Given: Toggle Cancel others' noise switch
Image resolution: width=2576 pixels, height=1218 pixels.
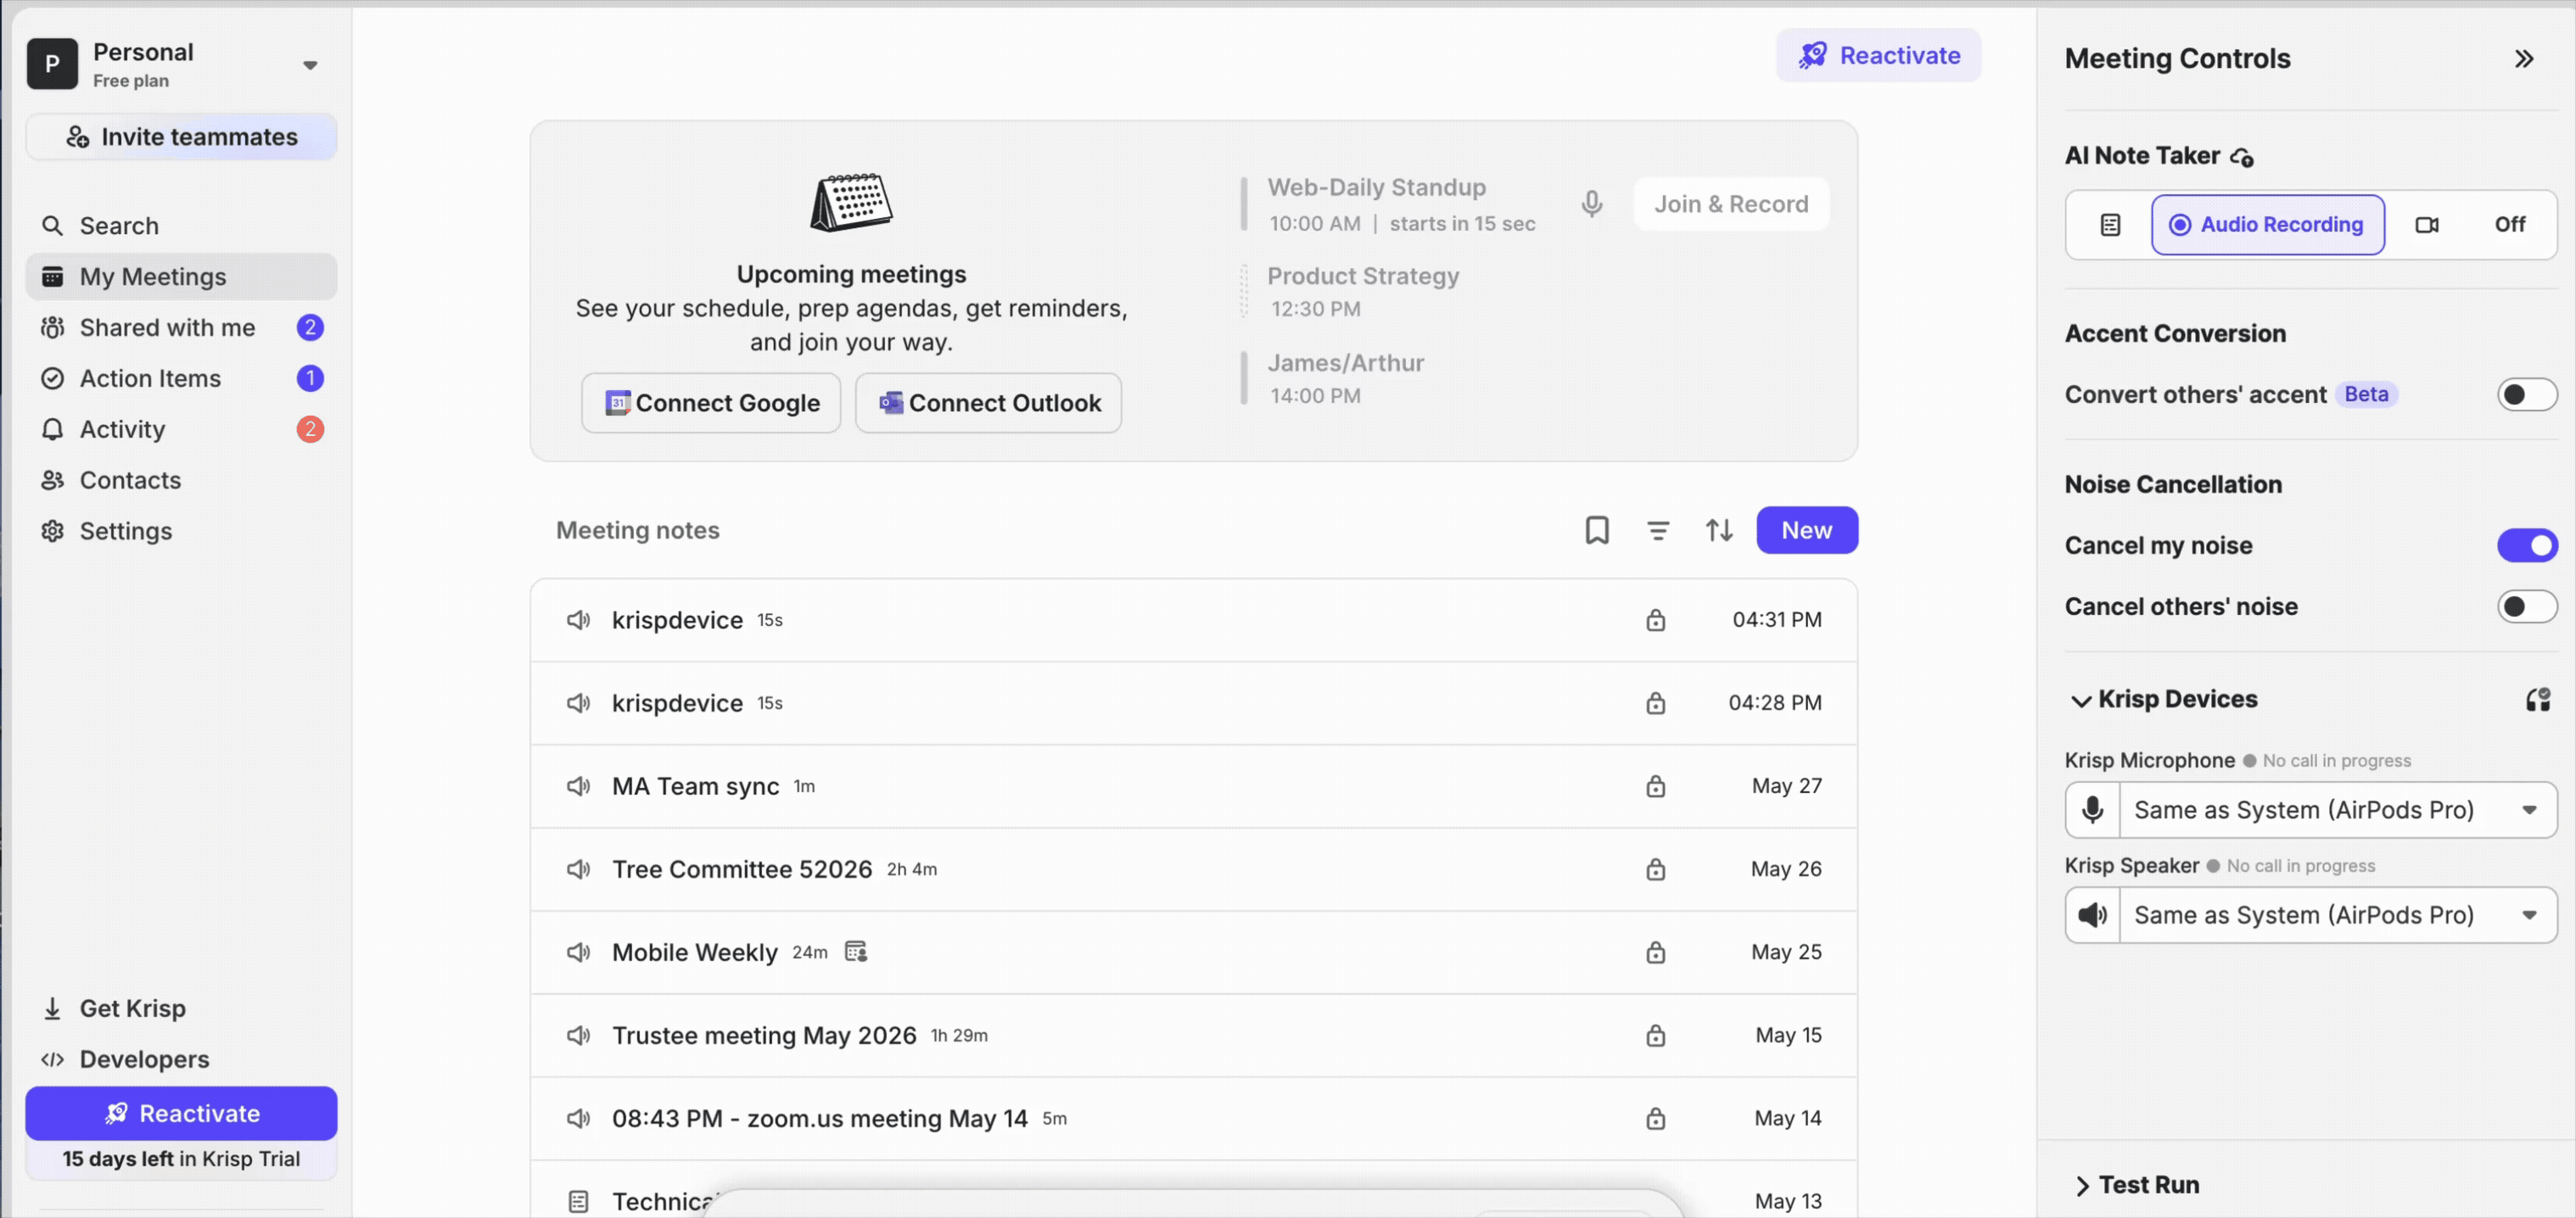Looking at the screenshot, I should 2526,607.
